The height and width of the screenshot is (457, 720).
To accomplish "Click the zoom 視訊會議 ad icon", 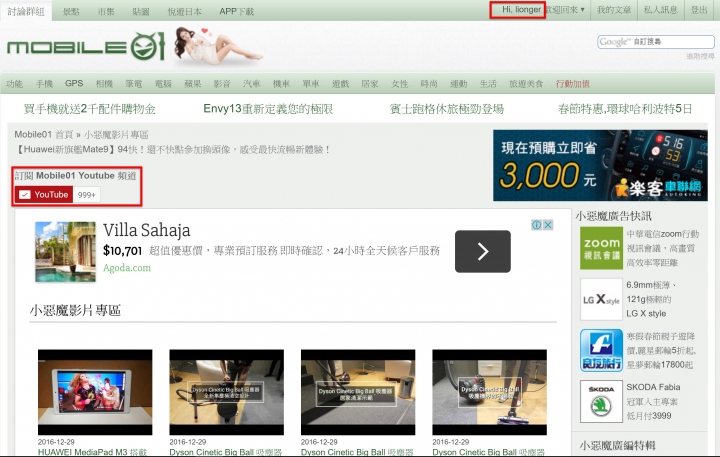I will (x=601, y=248).
